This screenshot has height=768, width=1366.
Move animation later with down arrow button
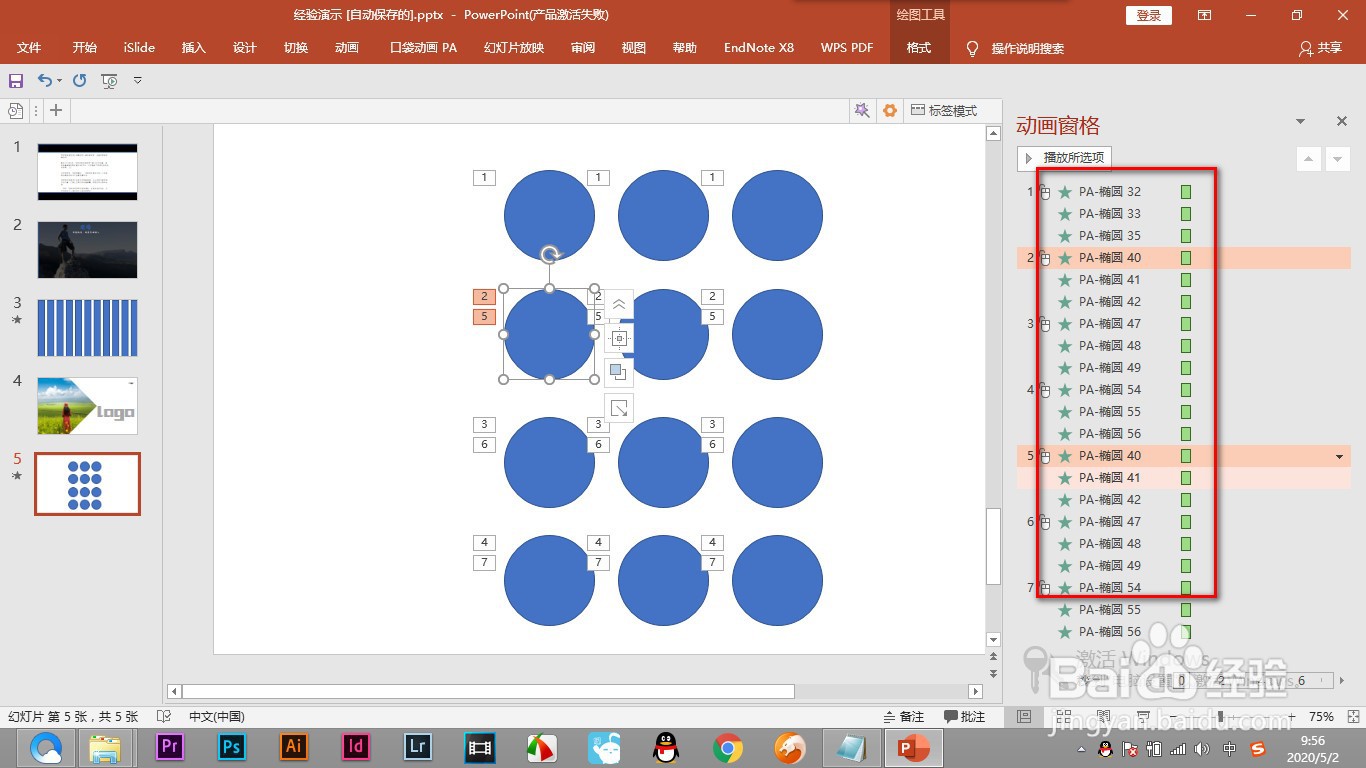point(1338,158)
